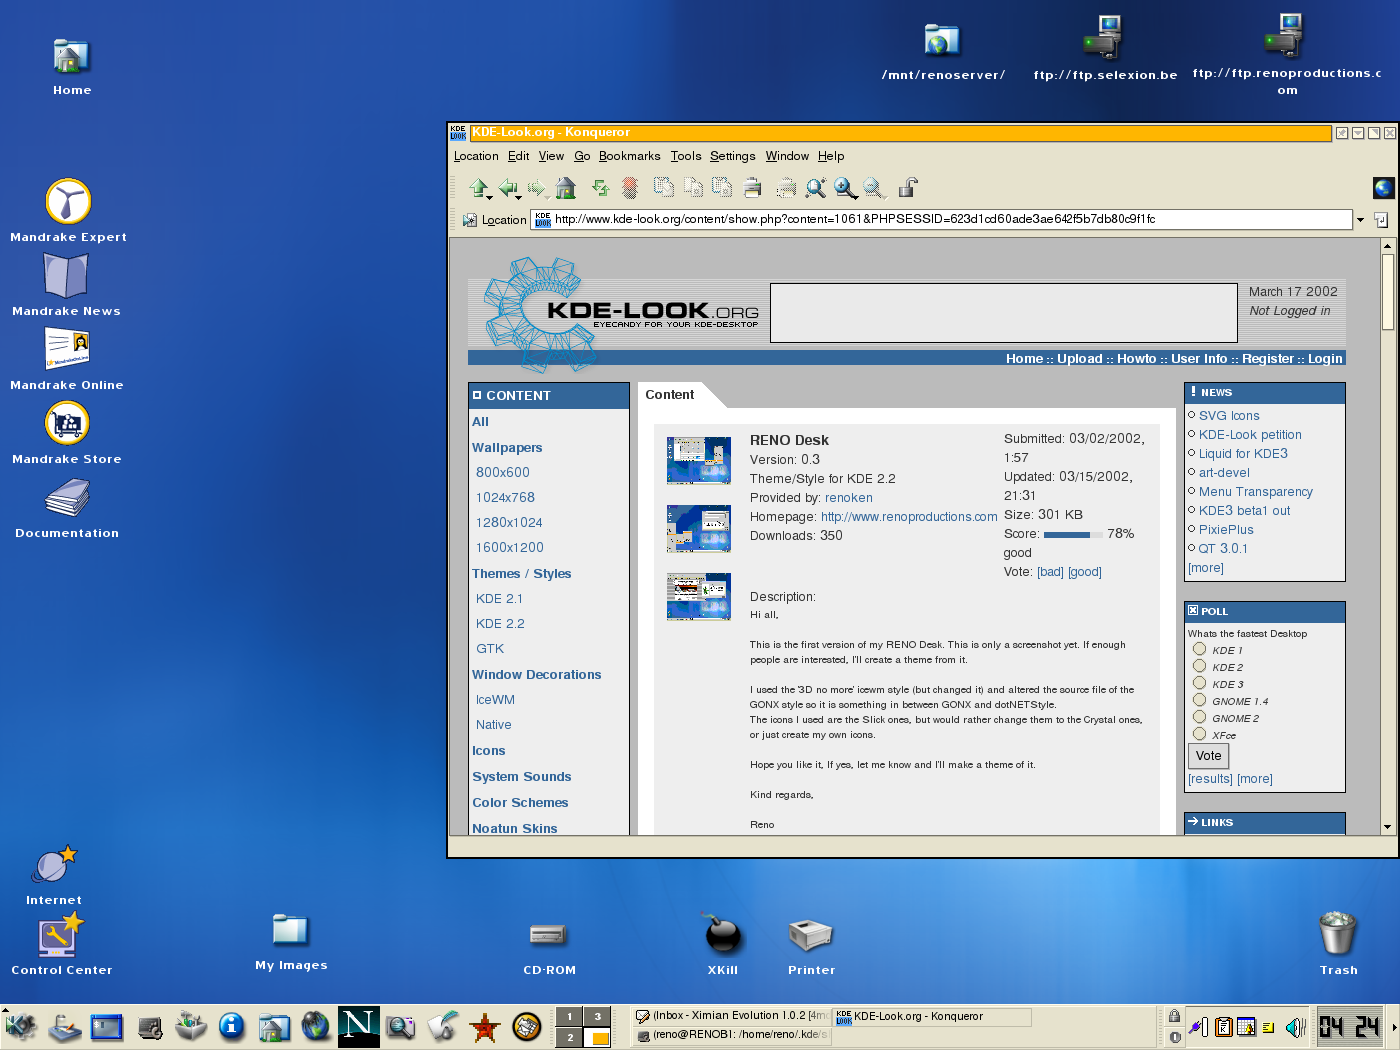1400x1050 pixels.
Task: Select the KDE 3 poll radio button
Action: [x=1199, y=683]
